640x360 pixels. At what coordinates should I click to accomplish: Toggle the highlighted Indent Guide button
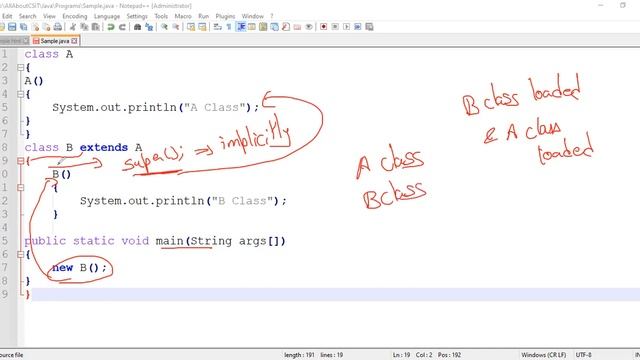(241, 27)
